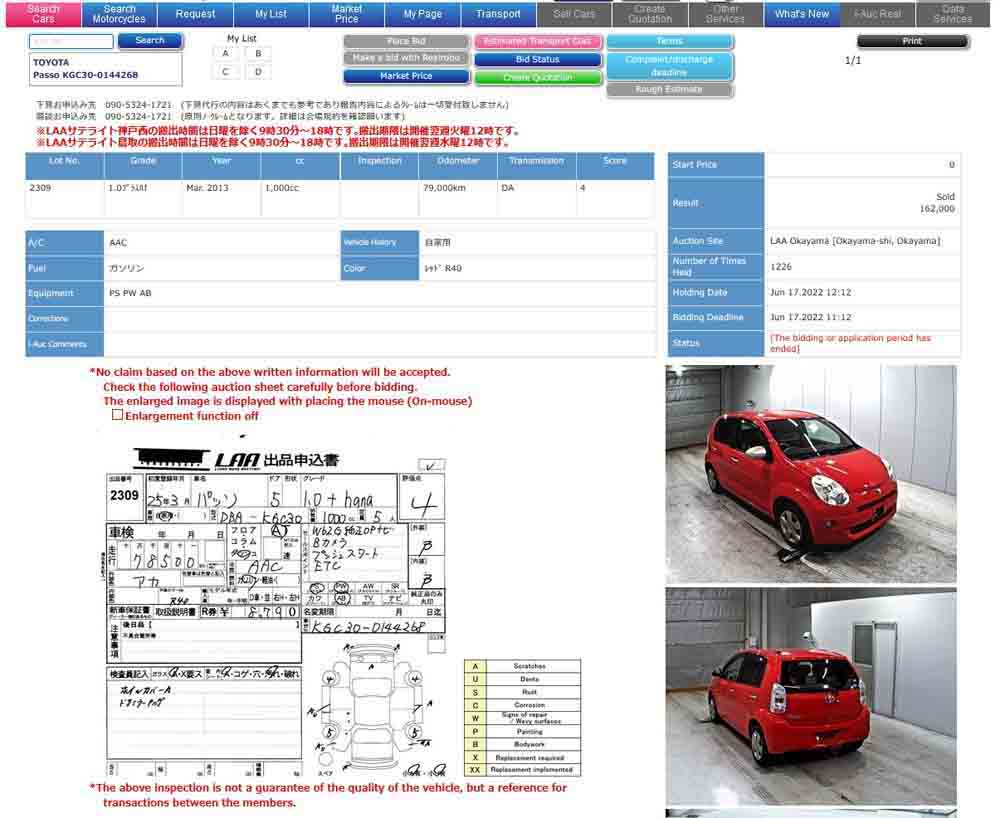Click the Scratches legend row
This screenshot has height=818, width=1000.
tap(523, 666)
